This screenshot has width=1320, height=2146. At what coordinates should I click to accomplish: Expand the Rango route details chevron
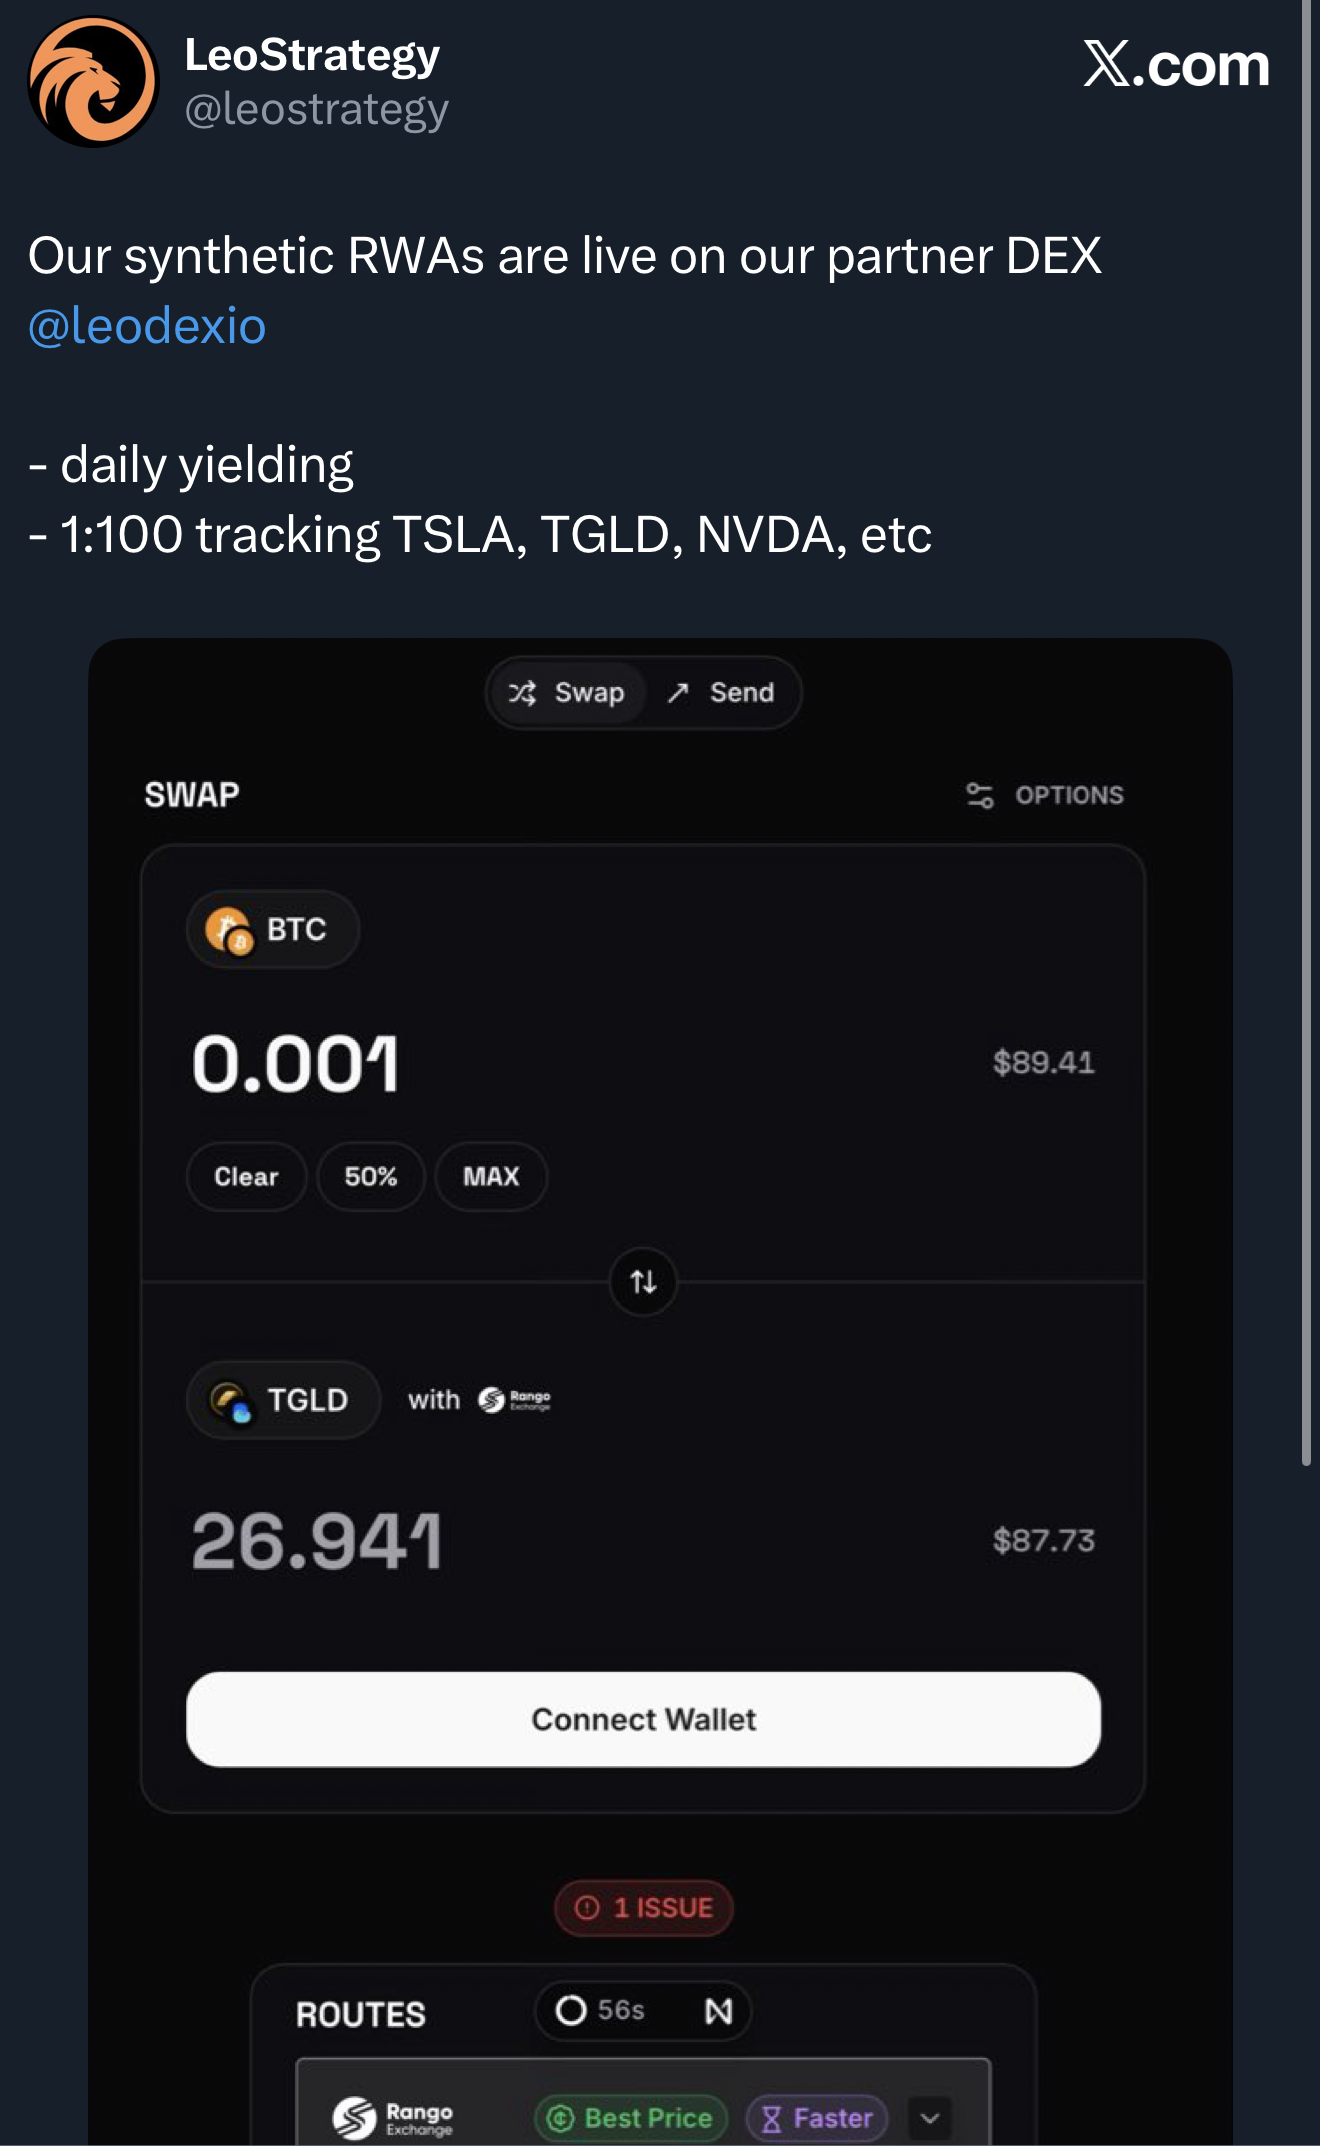click(x=930, y=2117)
